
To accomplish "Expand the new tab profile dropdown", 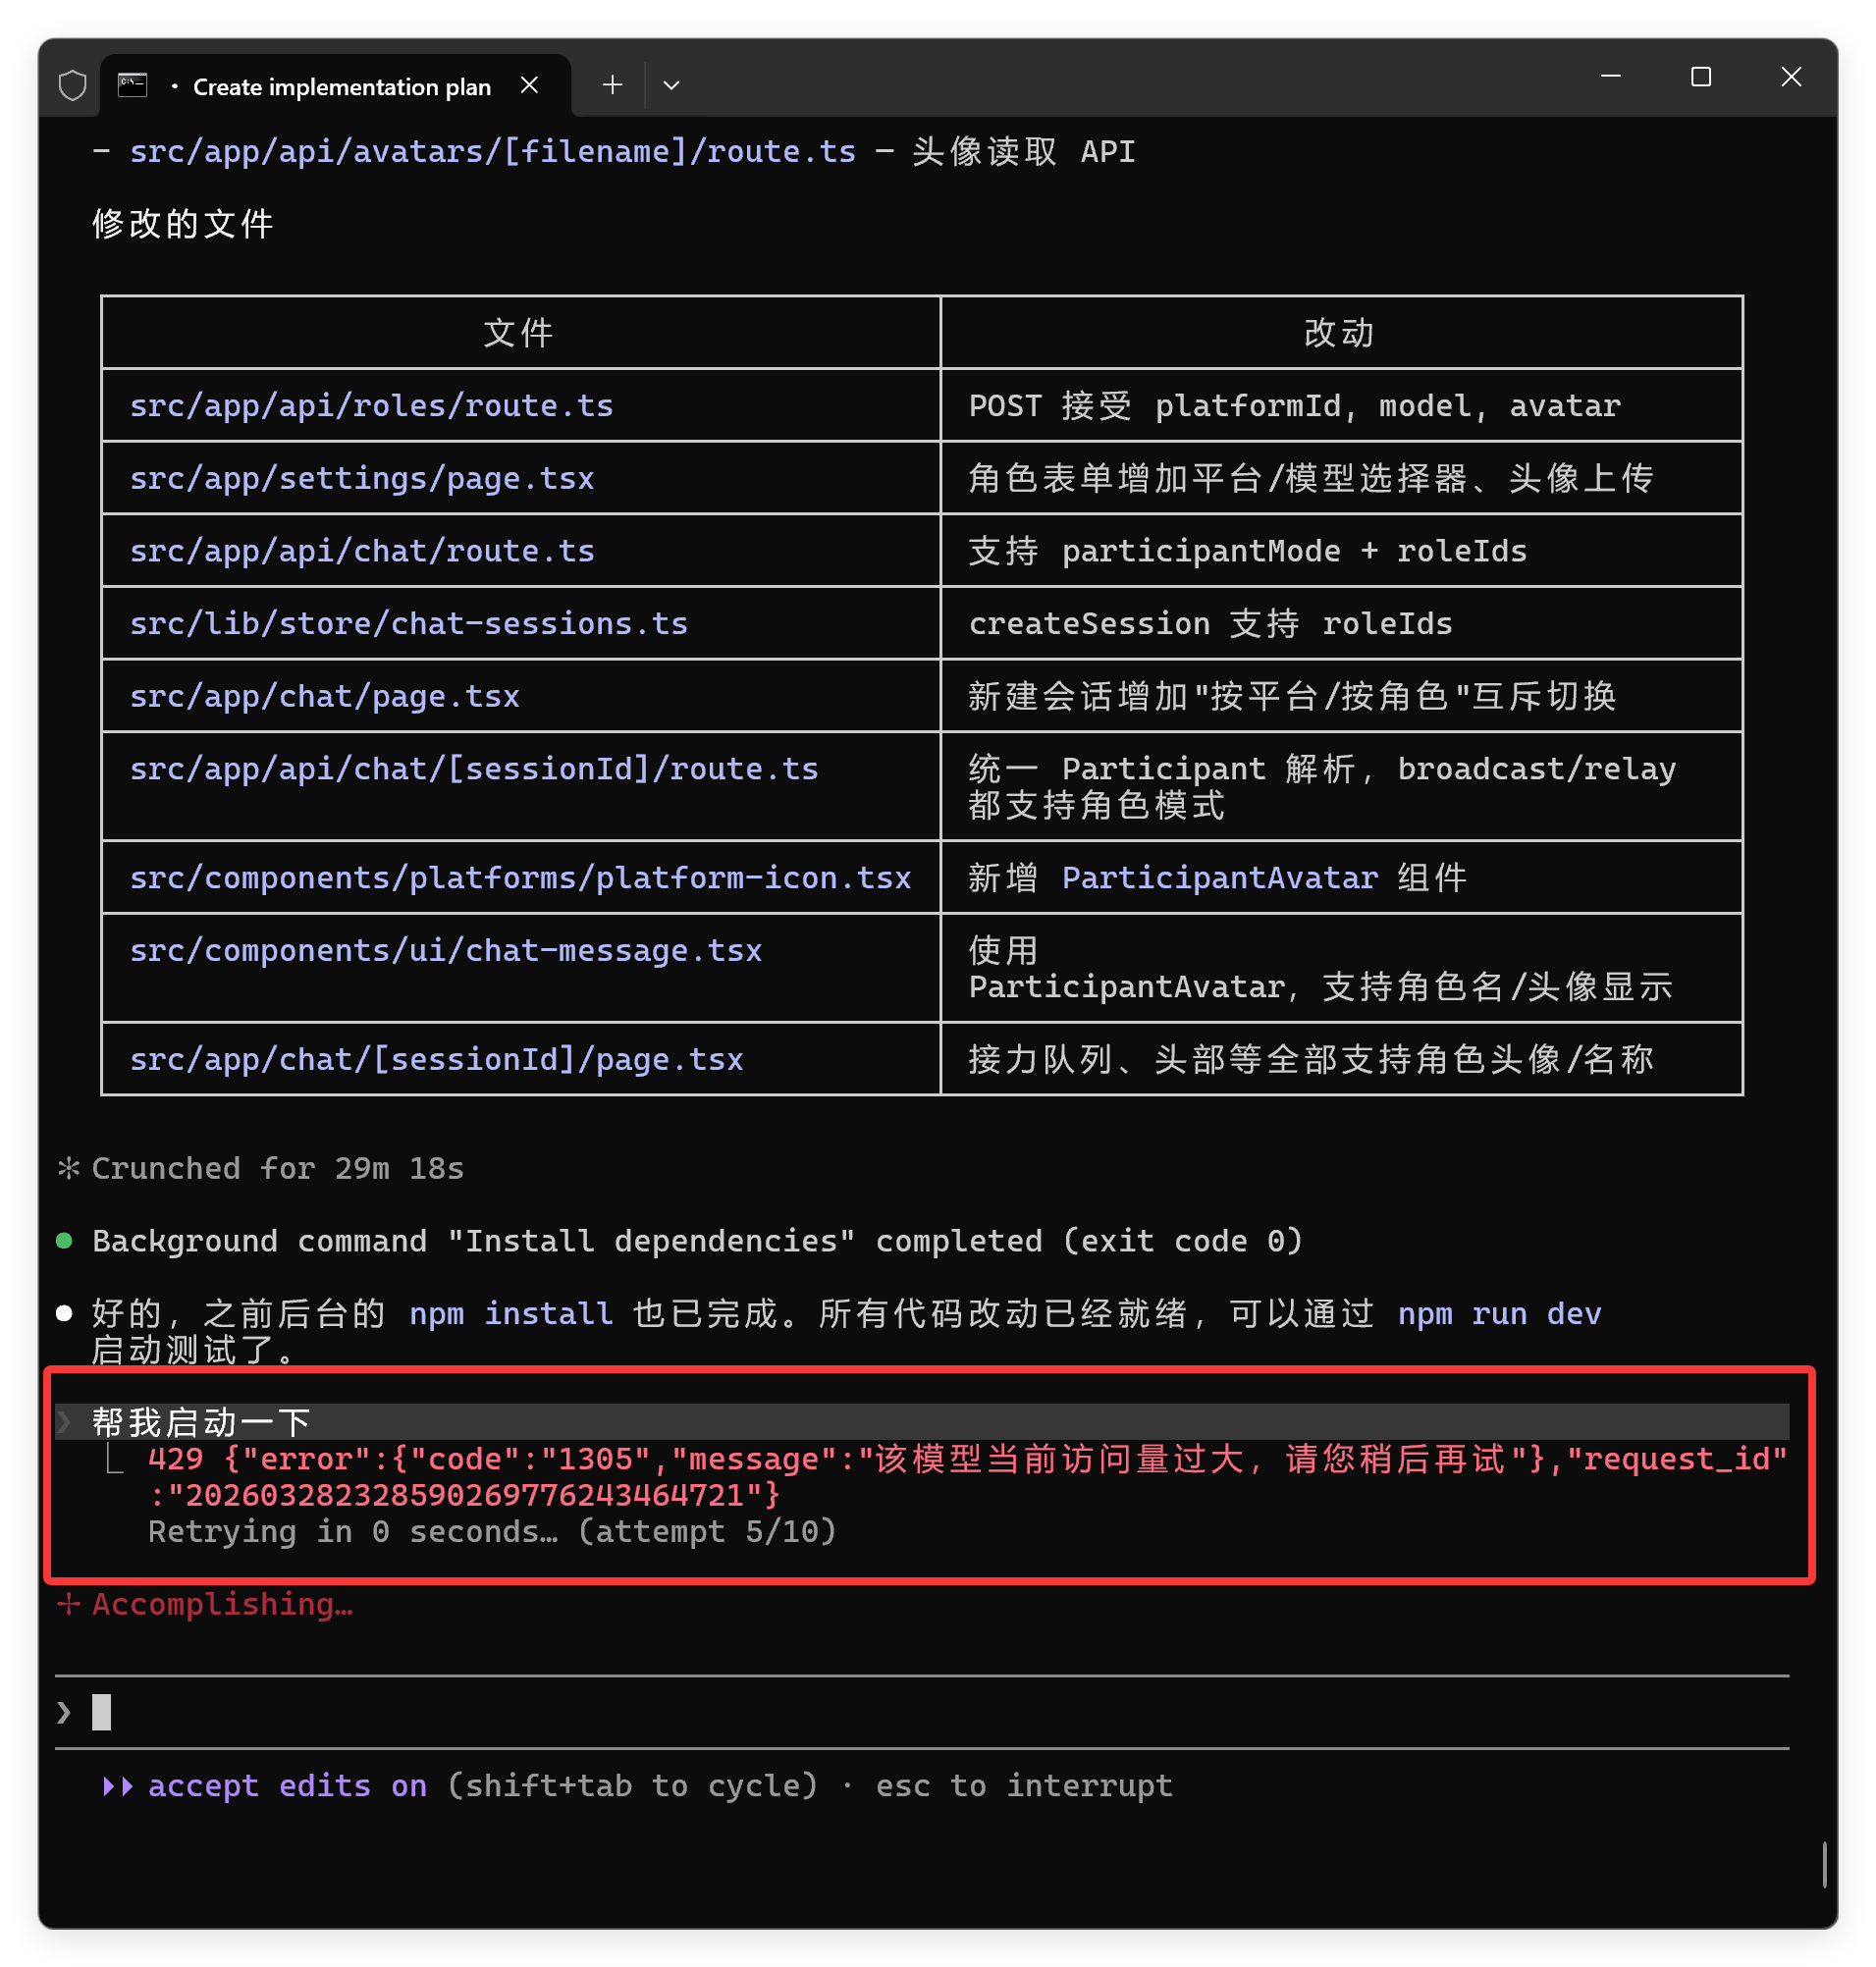I will click(x=671, y=86).
